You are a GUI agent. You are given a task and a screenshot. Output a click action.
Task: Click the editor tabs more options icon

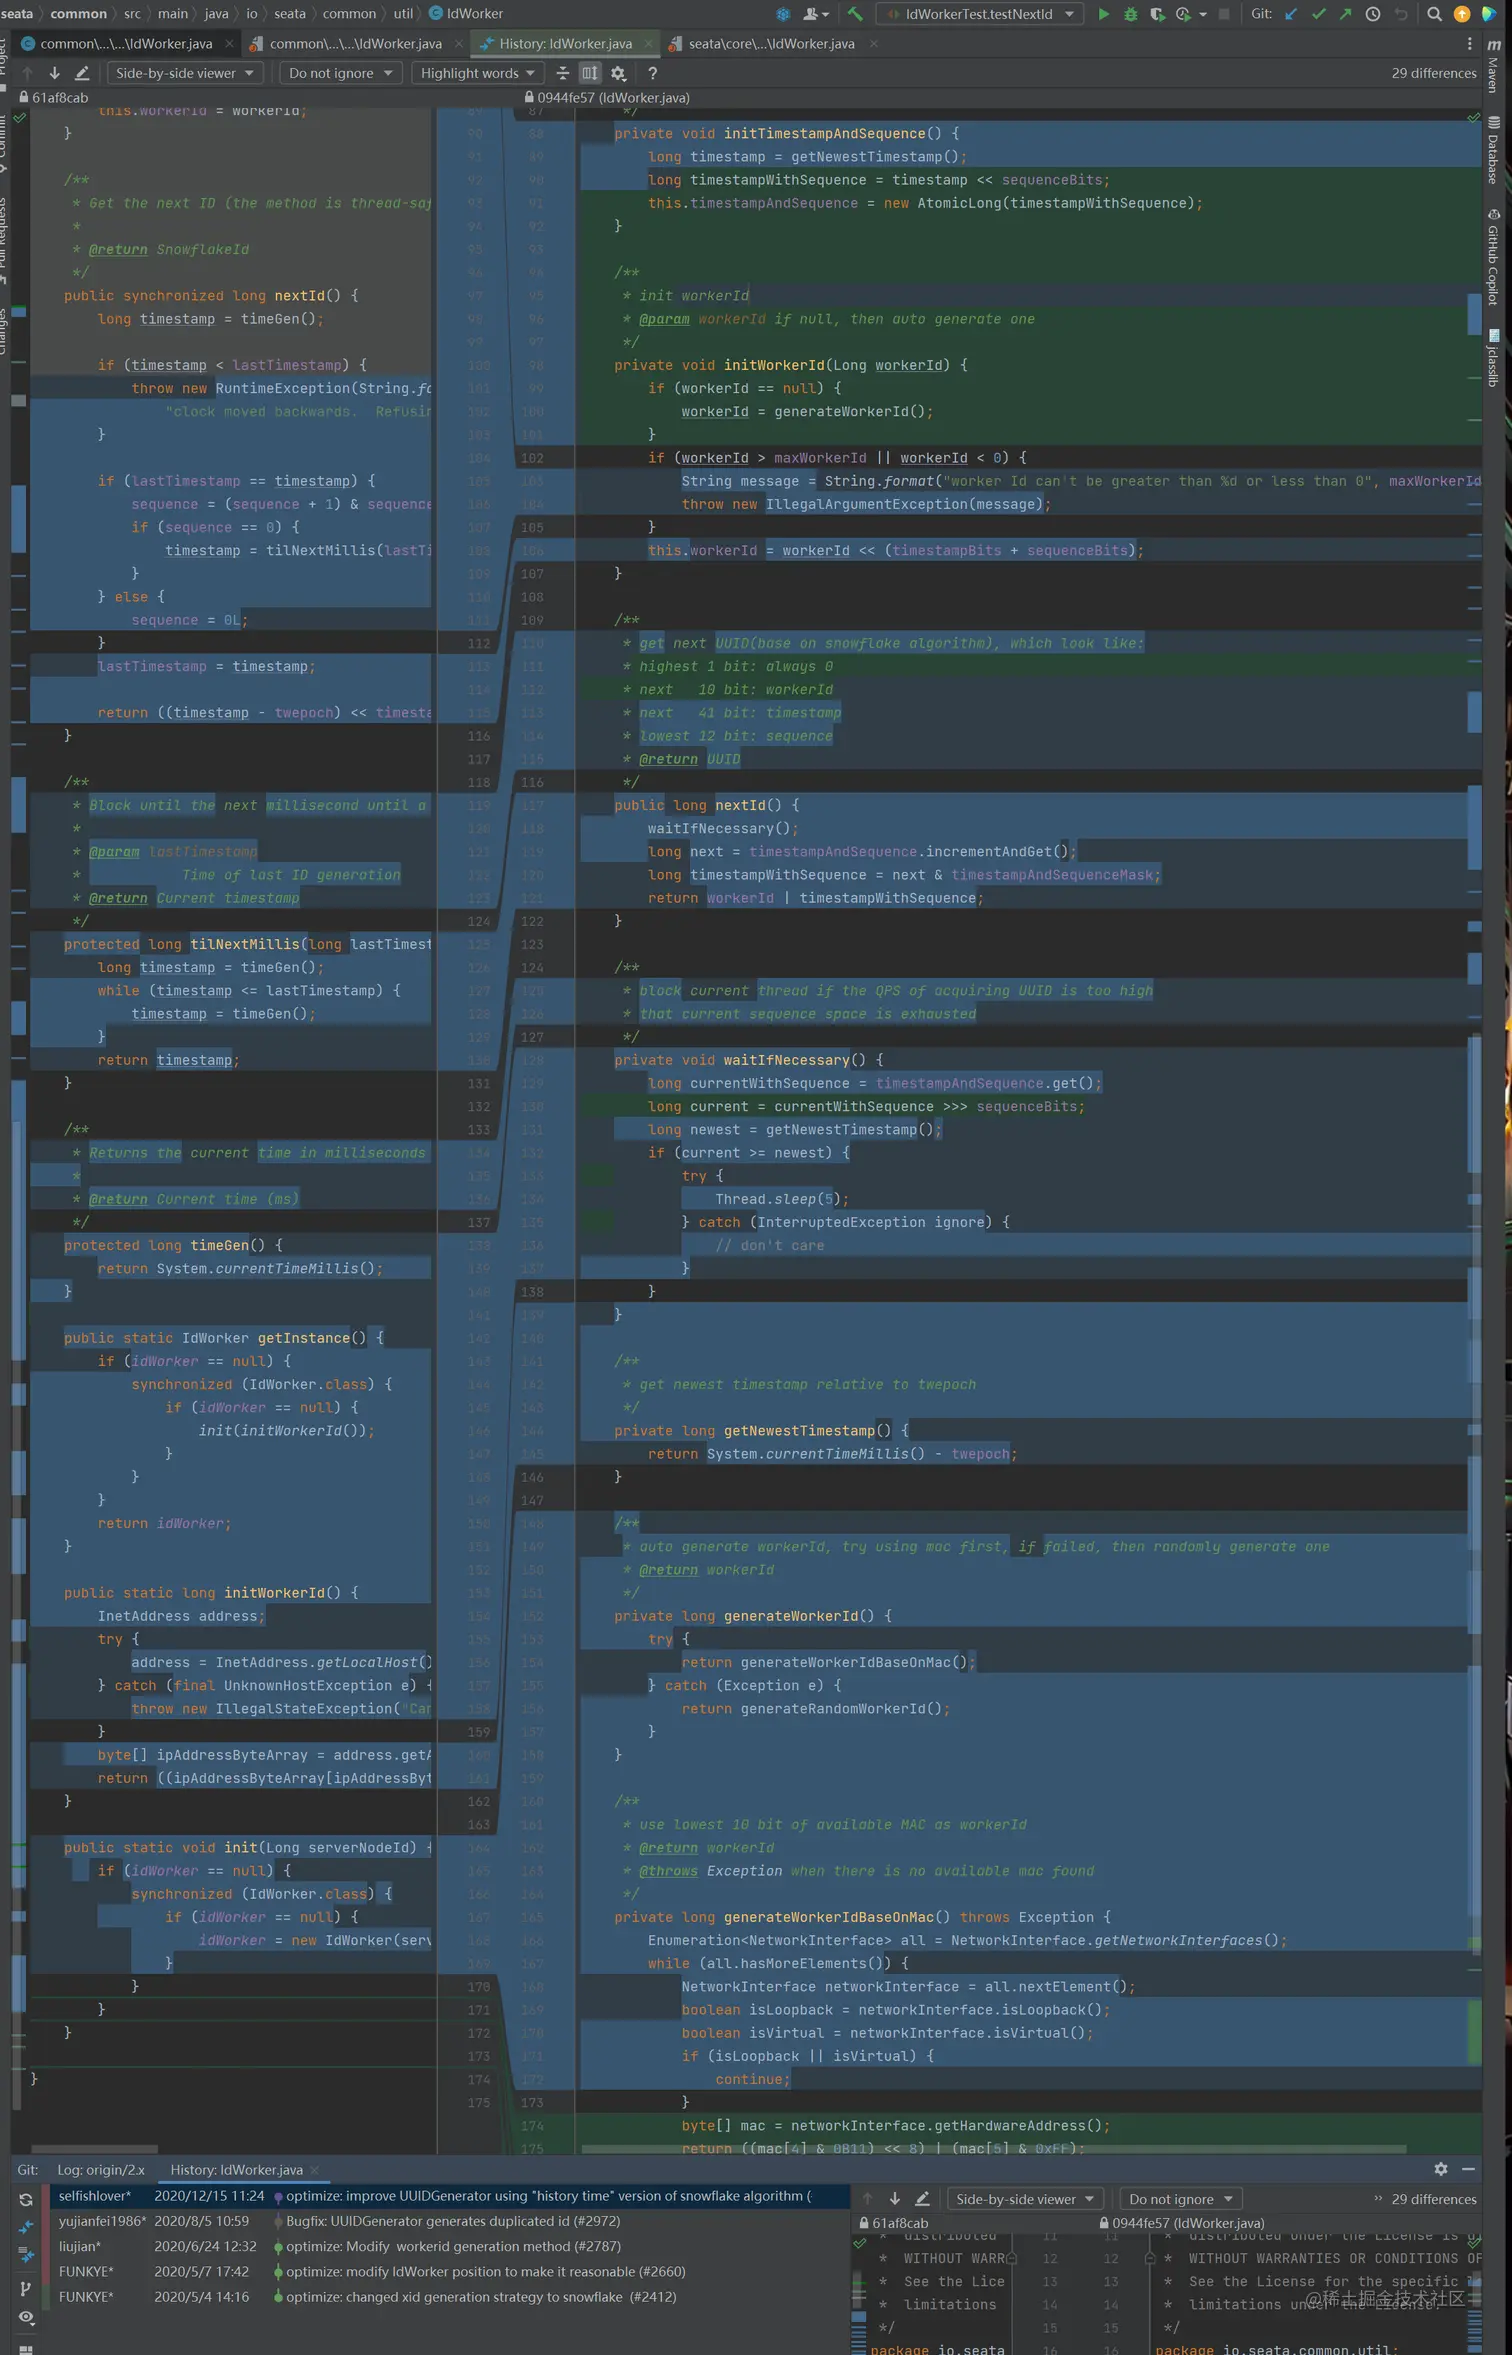pos(1469,44)
